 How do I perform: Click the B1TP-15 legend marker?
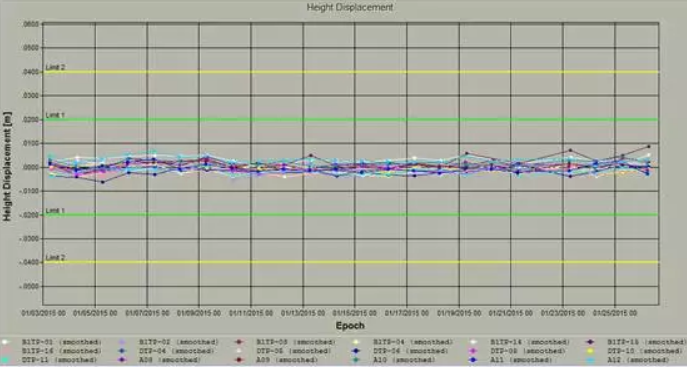pyautogui.click(x=590, y=342)
